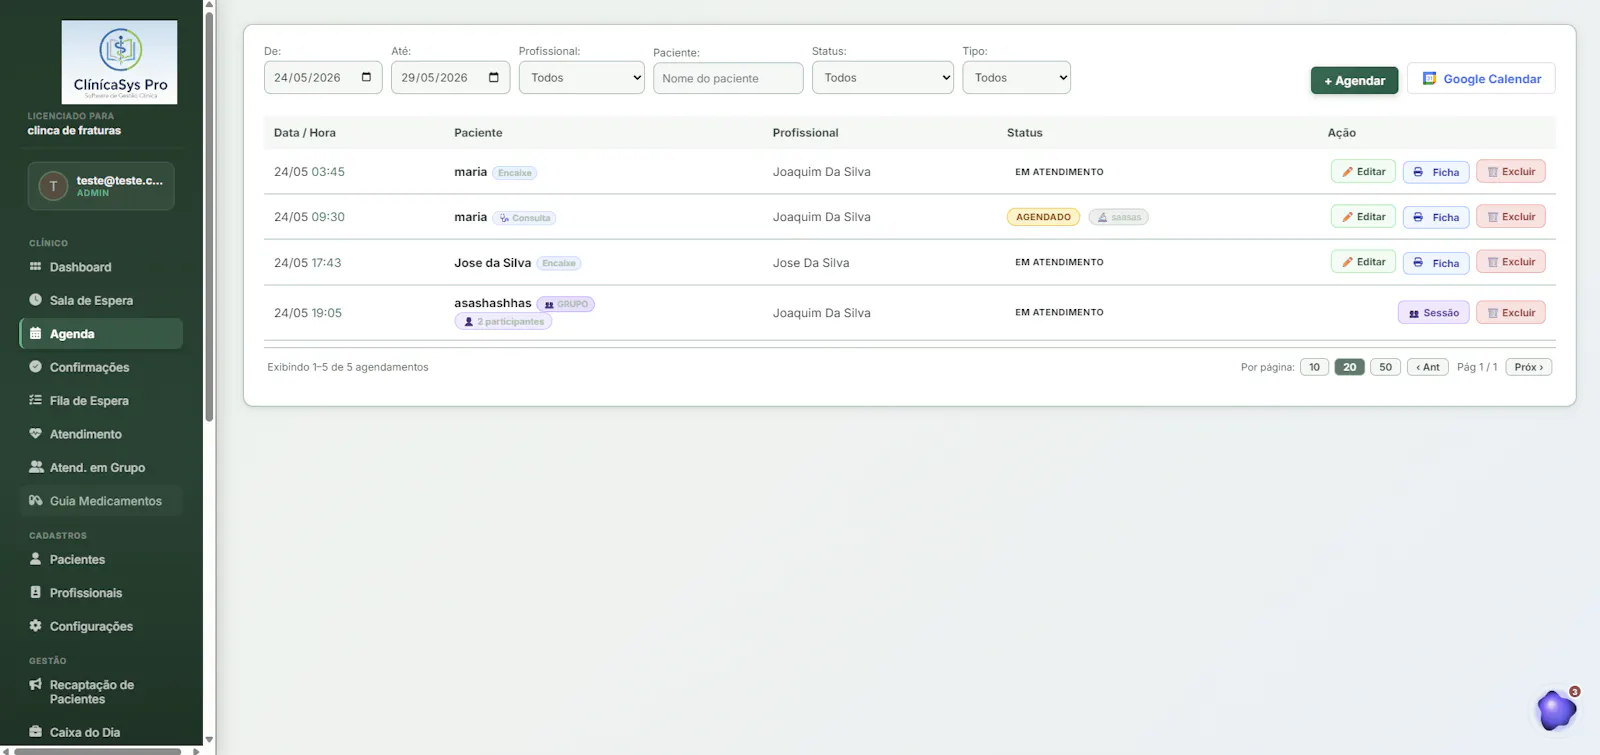Open Ficha for 03:45 maria appointment
The height and width of the screenshot is (755, 1600).
tap(1436, 172)
